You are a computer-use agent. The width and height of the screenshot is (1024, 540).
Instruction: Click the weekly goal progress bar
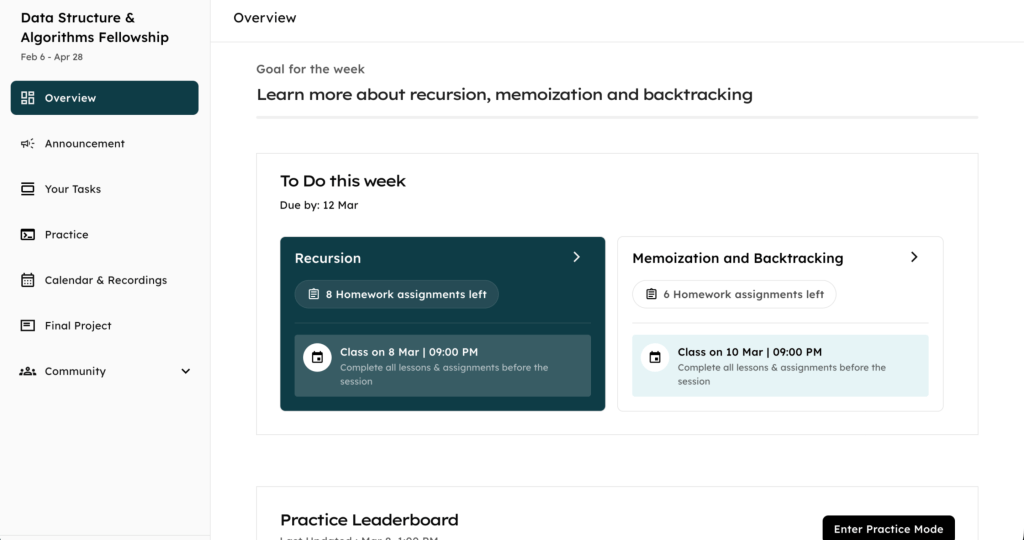pos(617,118)
